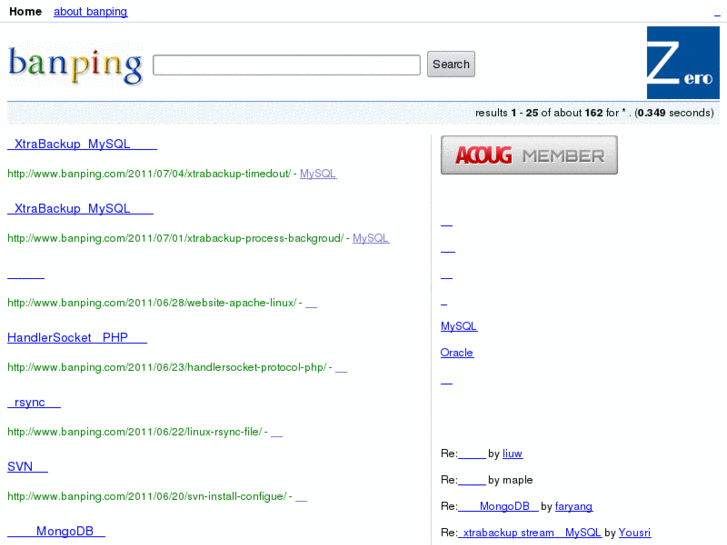Open commenter Yousri's profile link

635,533
